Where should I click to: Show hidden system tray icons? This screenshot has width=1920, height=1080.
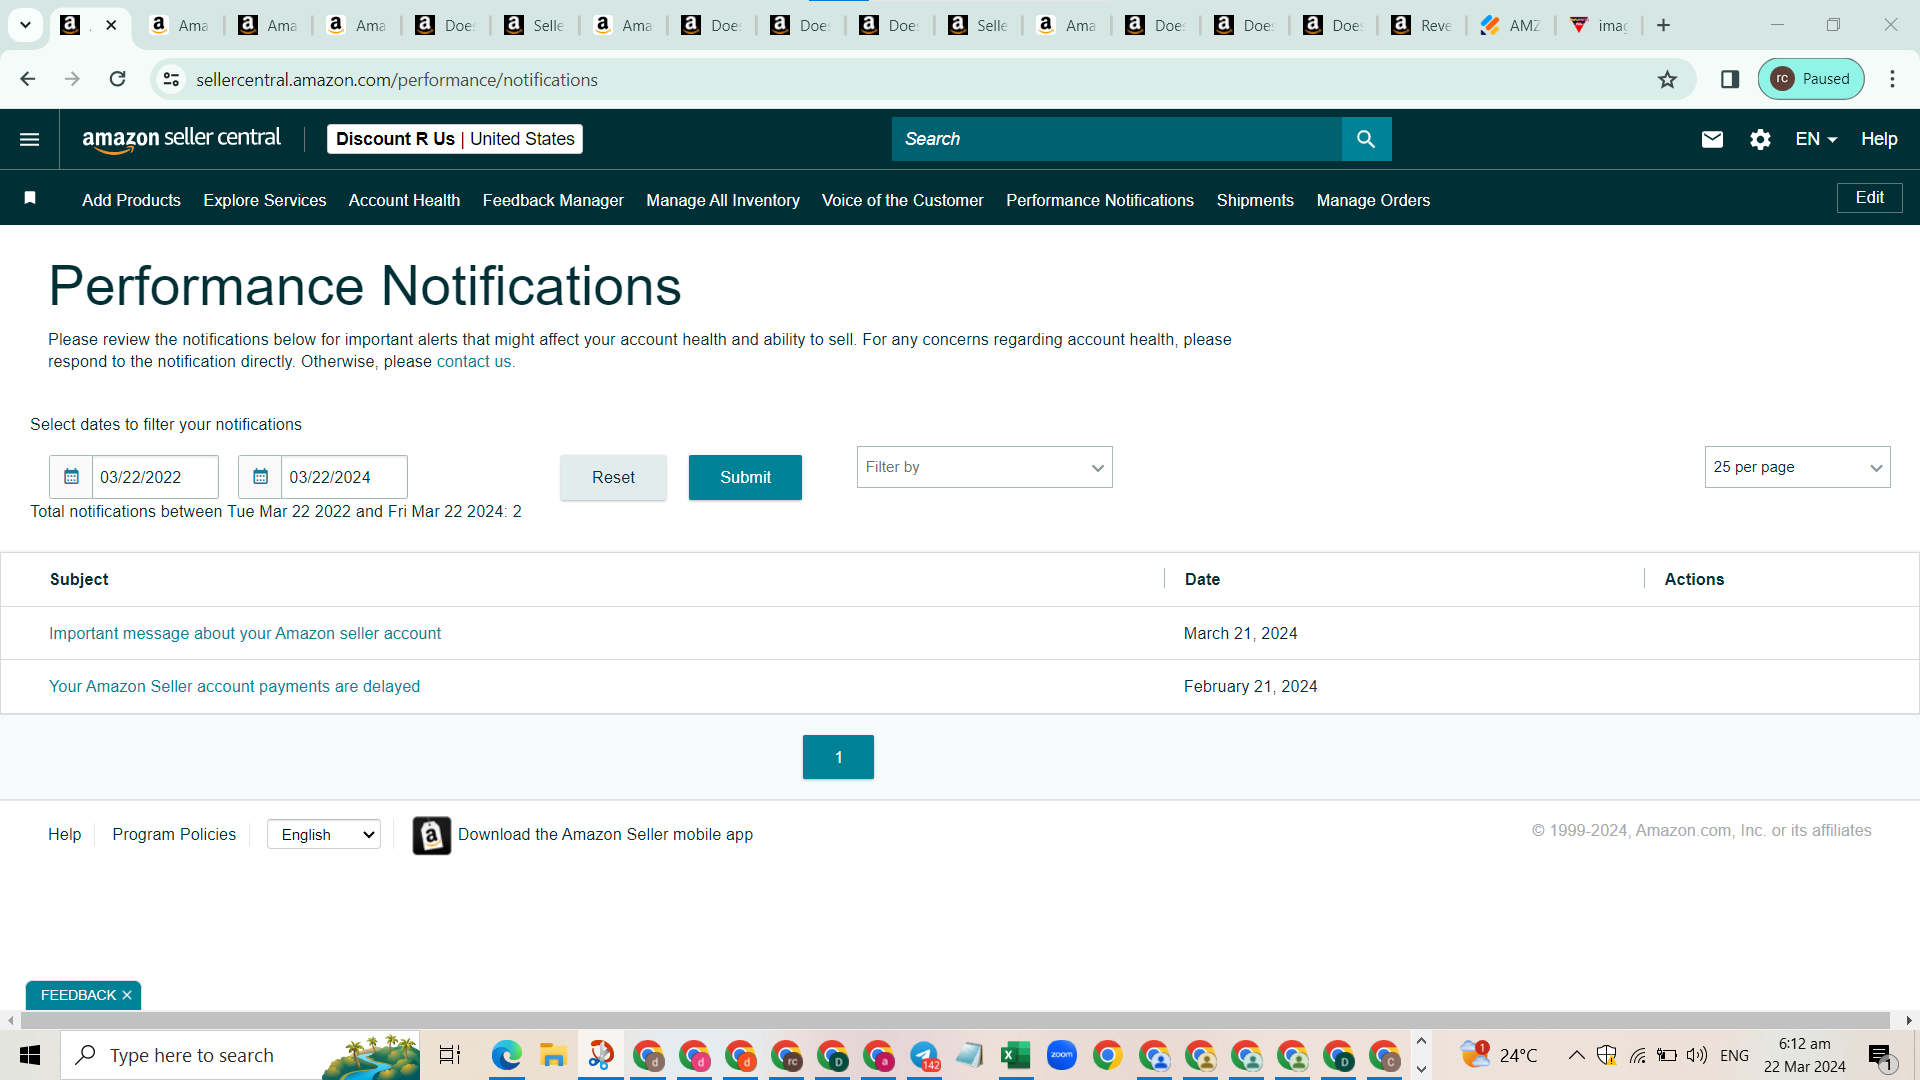(1576, 1055)
